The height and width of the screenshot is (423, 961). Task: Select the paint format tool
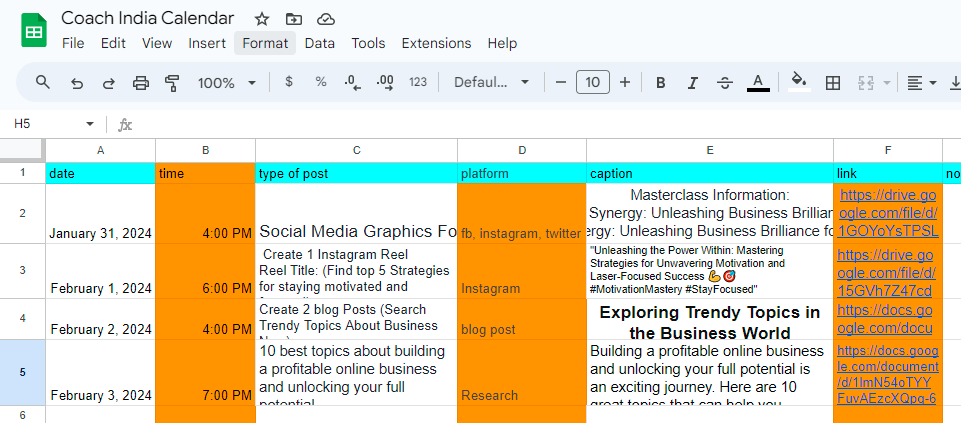coord(172,83)
